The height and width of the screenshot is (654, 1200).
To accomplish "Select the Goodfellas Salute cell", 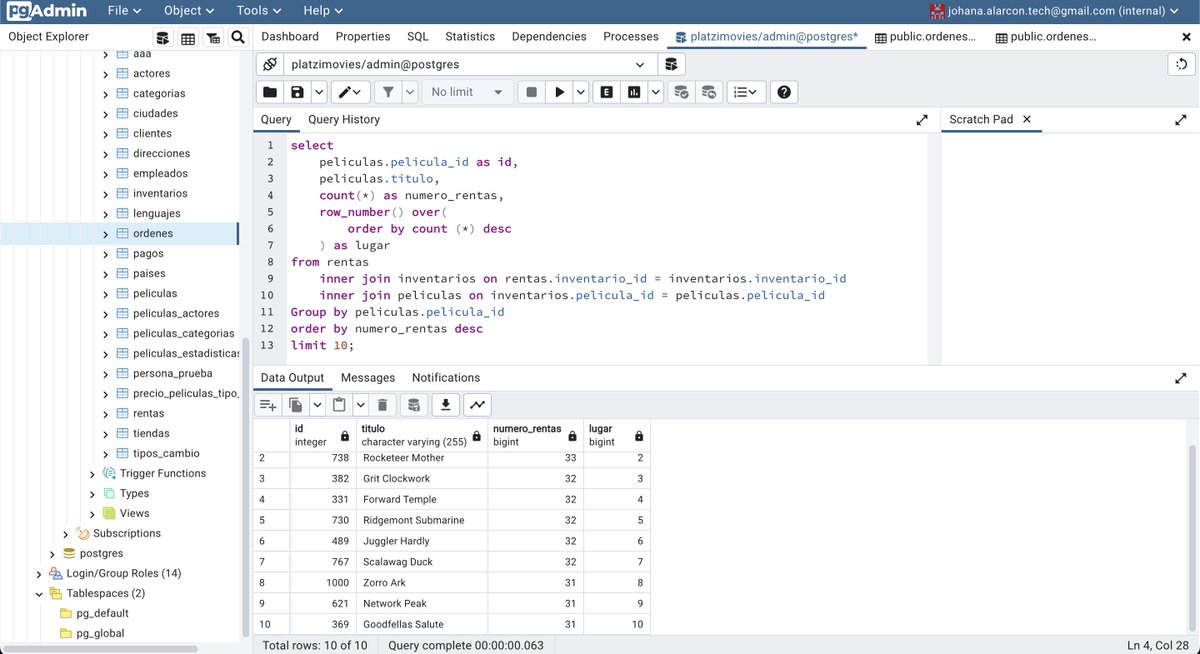I will pos(422,625).
